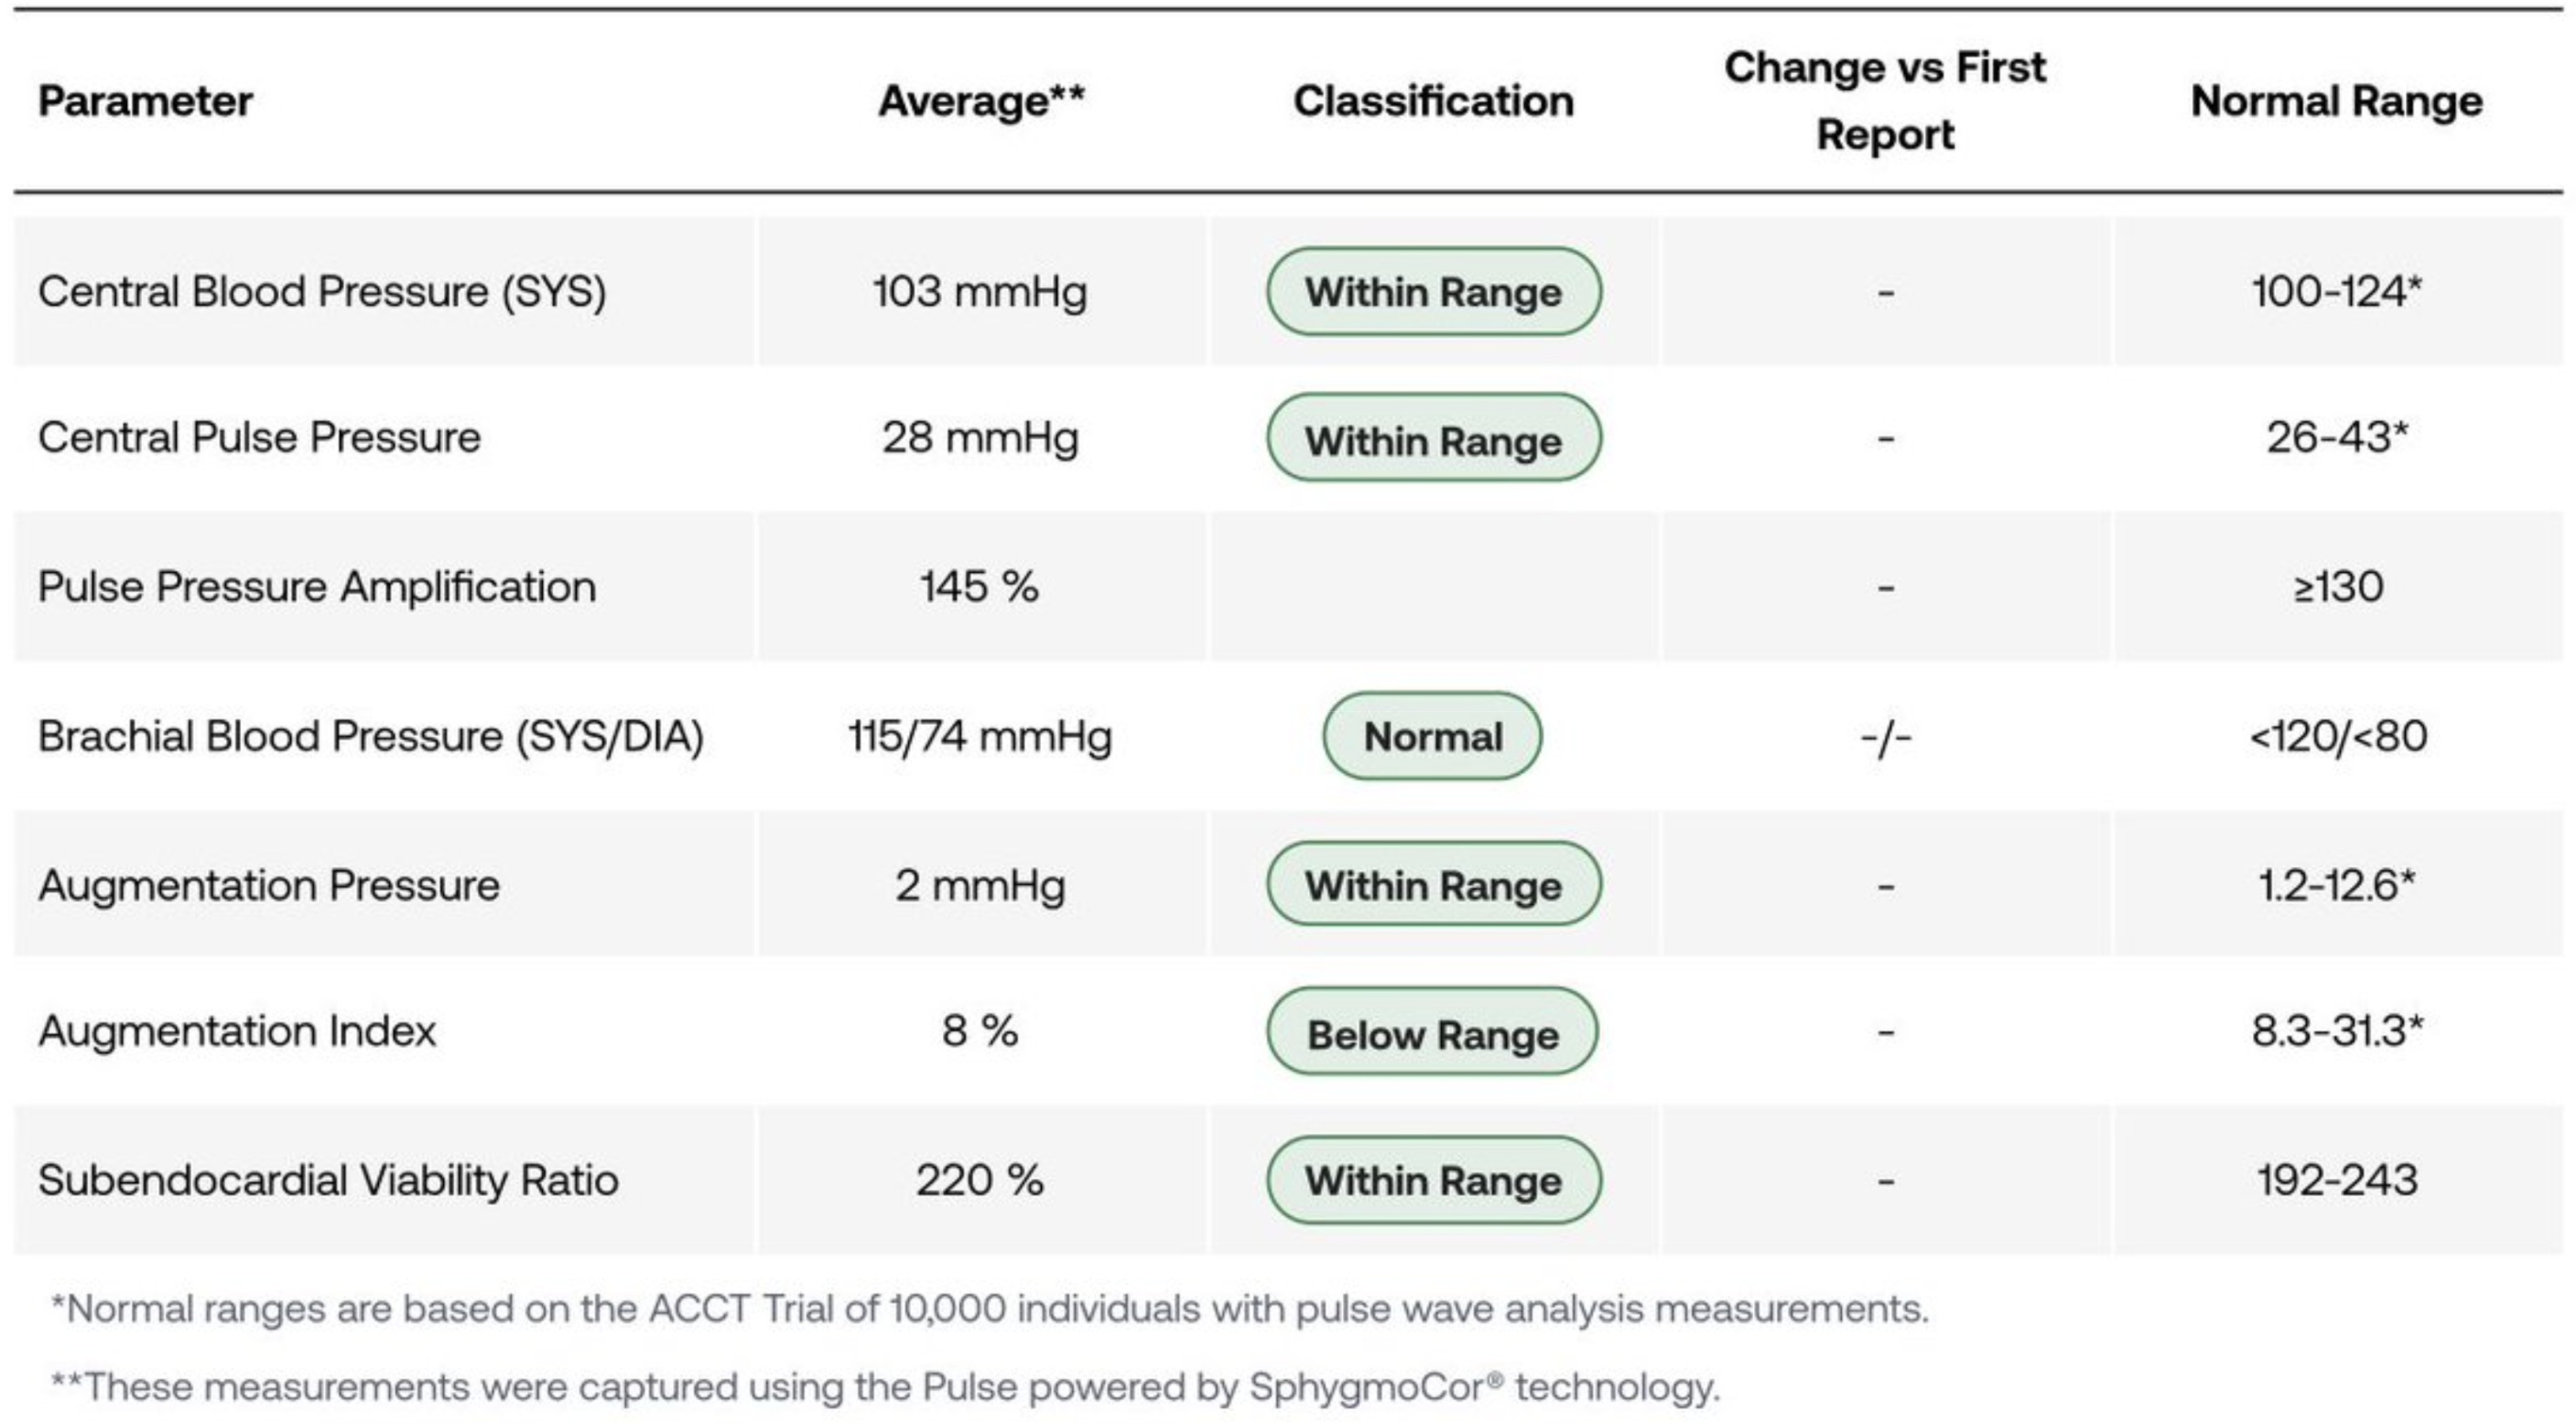Select the Pulse Pressure Amplification row label
Viewport: 2576px width, 1424px height.
[x=317, y=586]
